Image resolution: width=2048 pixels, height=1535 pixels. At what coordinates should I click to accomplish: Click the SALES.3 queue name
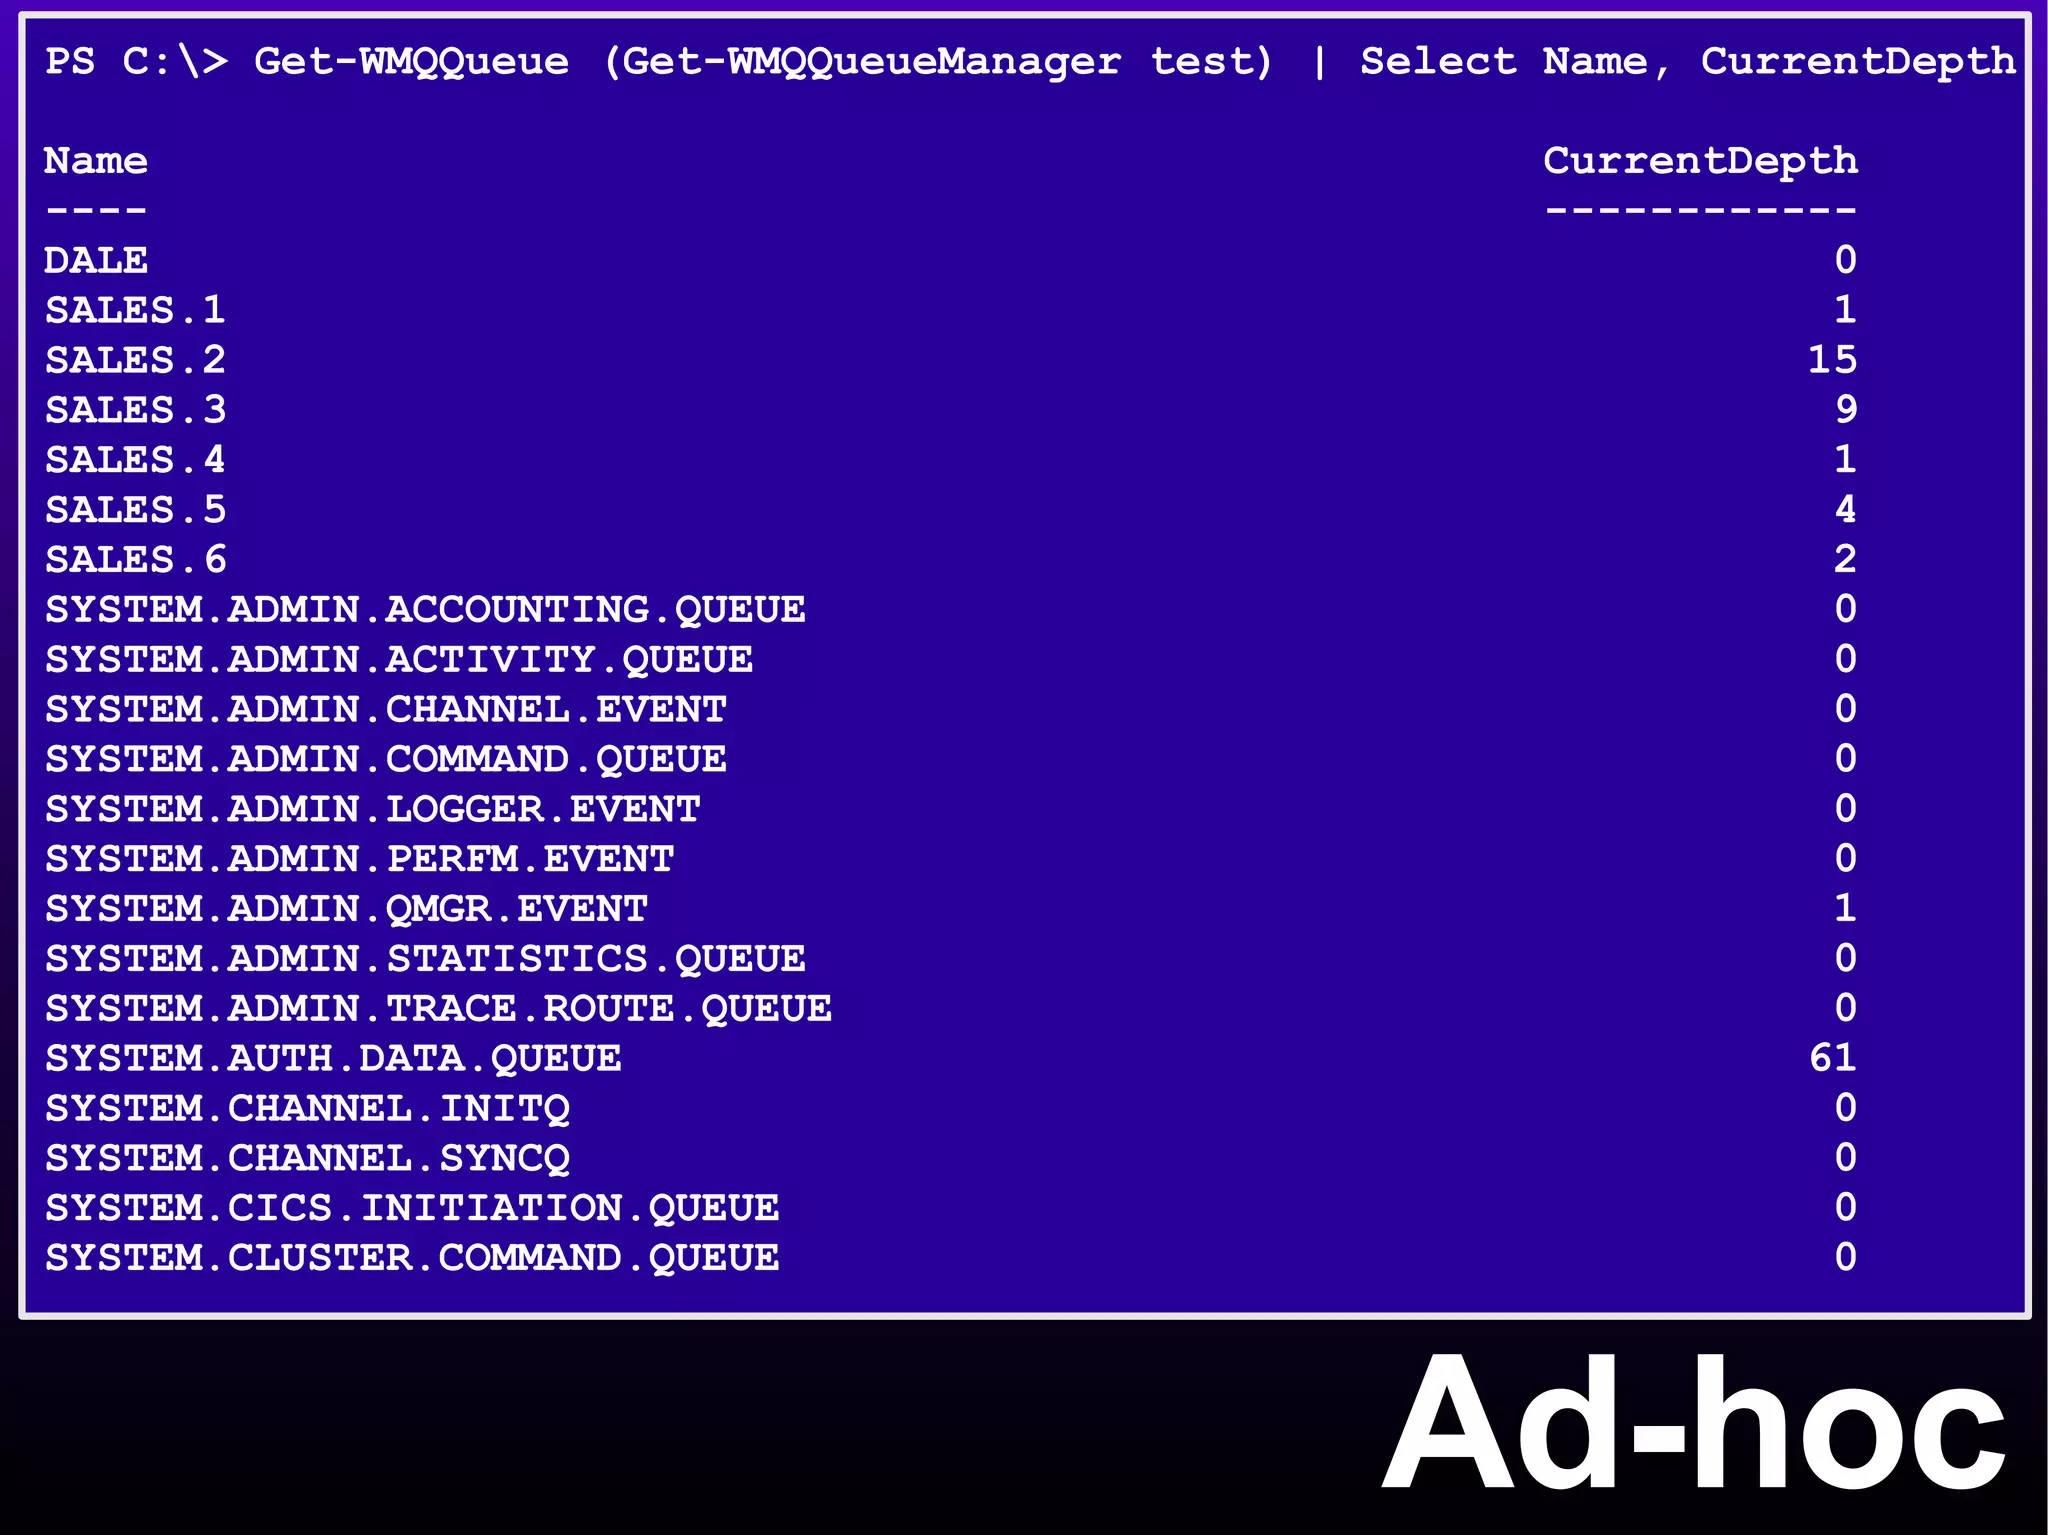pos(135,411)
